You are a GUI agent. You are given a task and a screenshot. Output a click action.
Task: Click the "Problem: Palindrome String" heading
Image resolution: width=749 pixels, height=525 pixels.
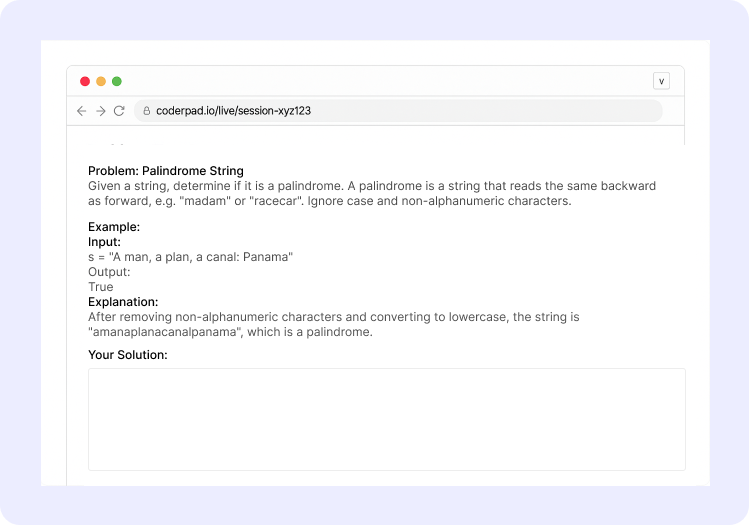pyautogui.click(x=166, y=171)
